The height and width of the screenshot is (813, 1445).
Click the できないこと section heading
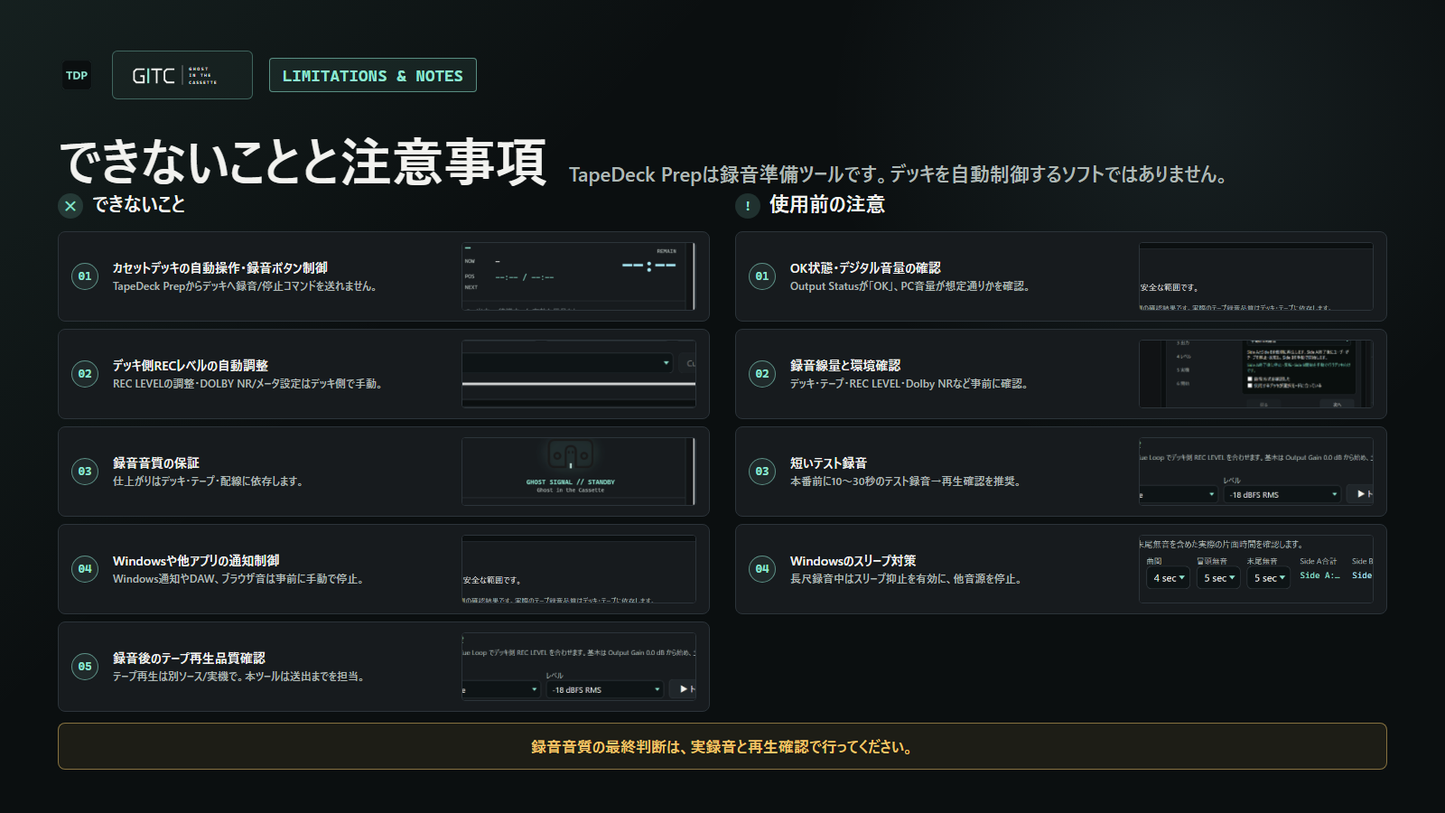139,204
